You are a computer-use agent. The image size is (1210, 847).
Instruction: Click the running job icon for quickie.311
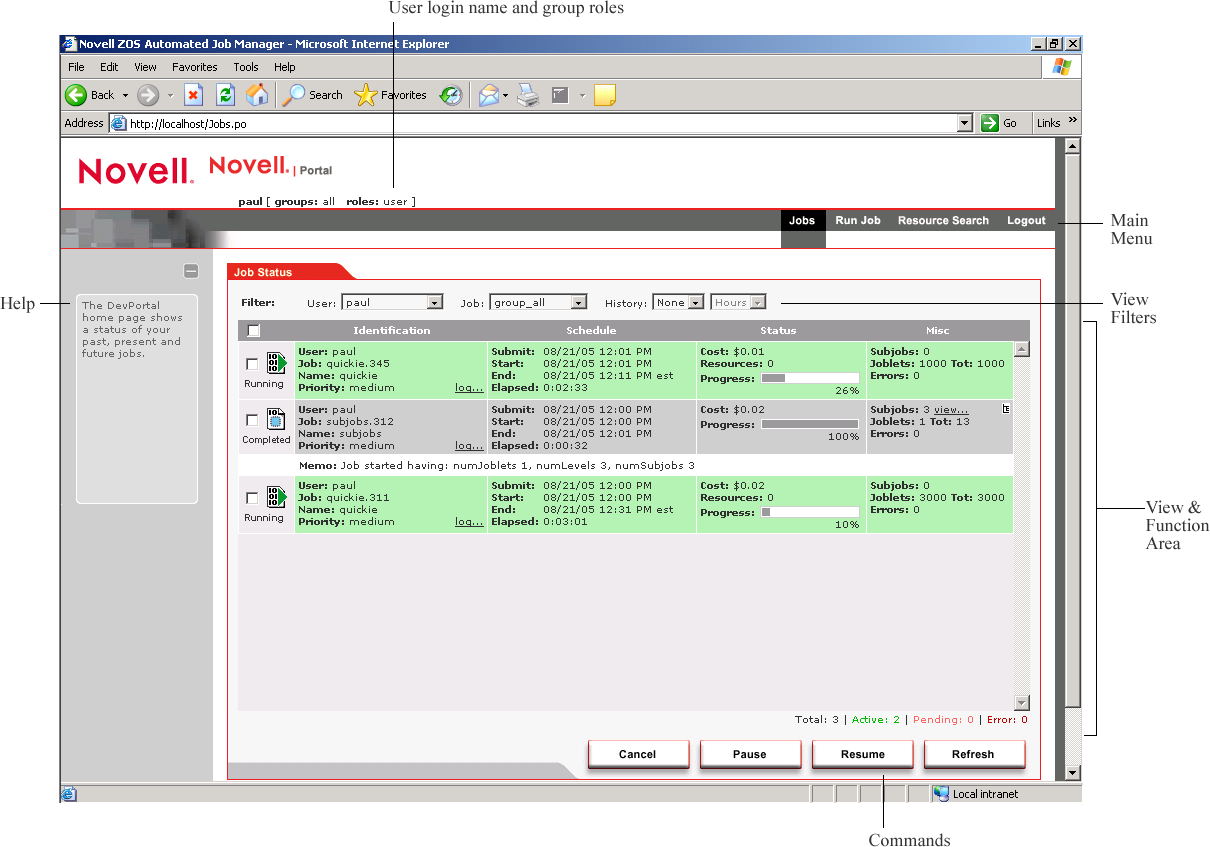click(276, 498)
